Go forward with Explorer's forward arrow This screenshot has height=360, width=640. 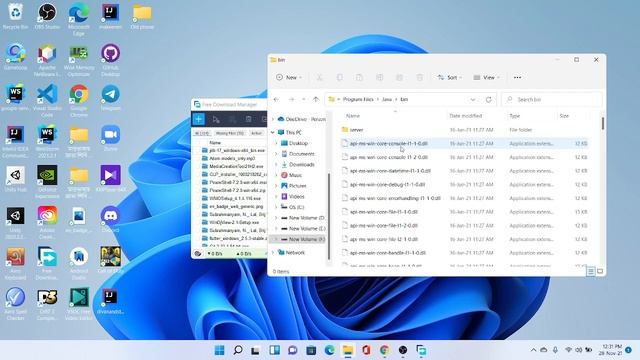point(291,99)
